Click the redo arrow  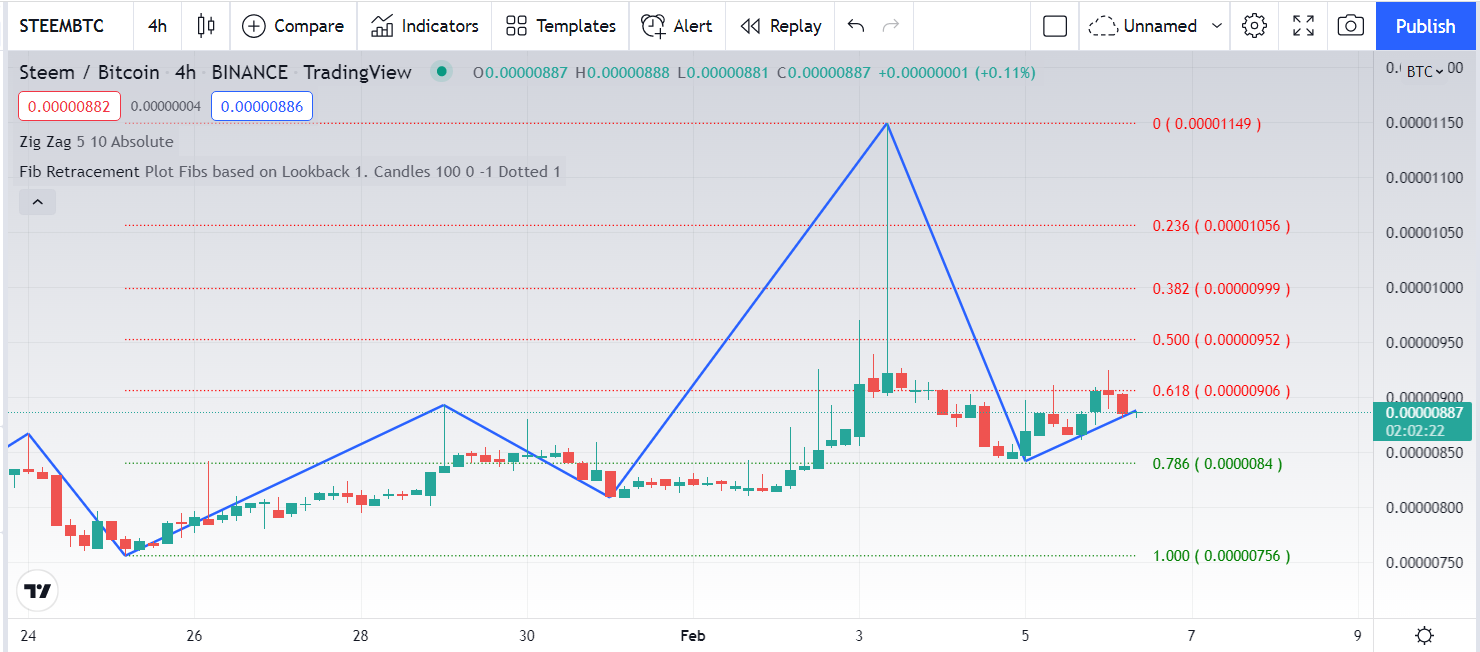point(892,26)
